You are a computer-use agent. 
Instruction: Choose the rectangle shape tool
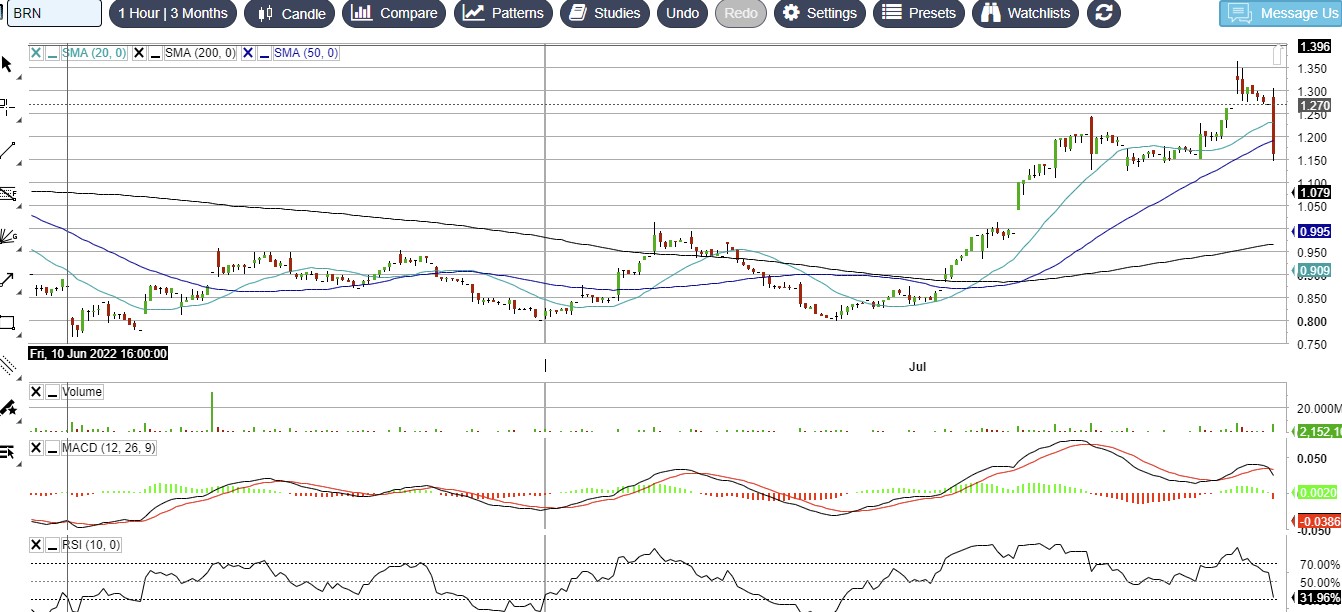pos(7,322)
